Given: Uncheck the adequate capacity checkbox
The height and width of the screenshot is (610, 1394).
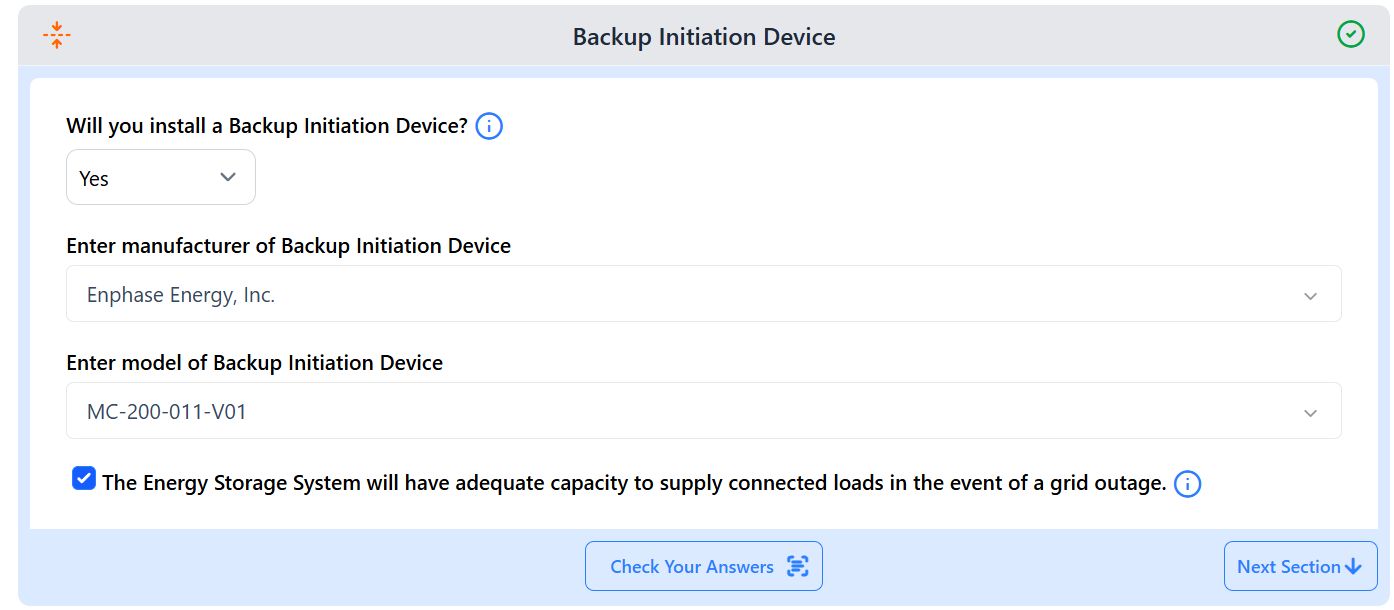Looking at the screenshot, I should tap(84, 479).
